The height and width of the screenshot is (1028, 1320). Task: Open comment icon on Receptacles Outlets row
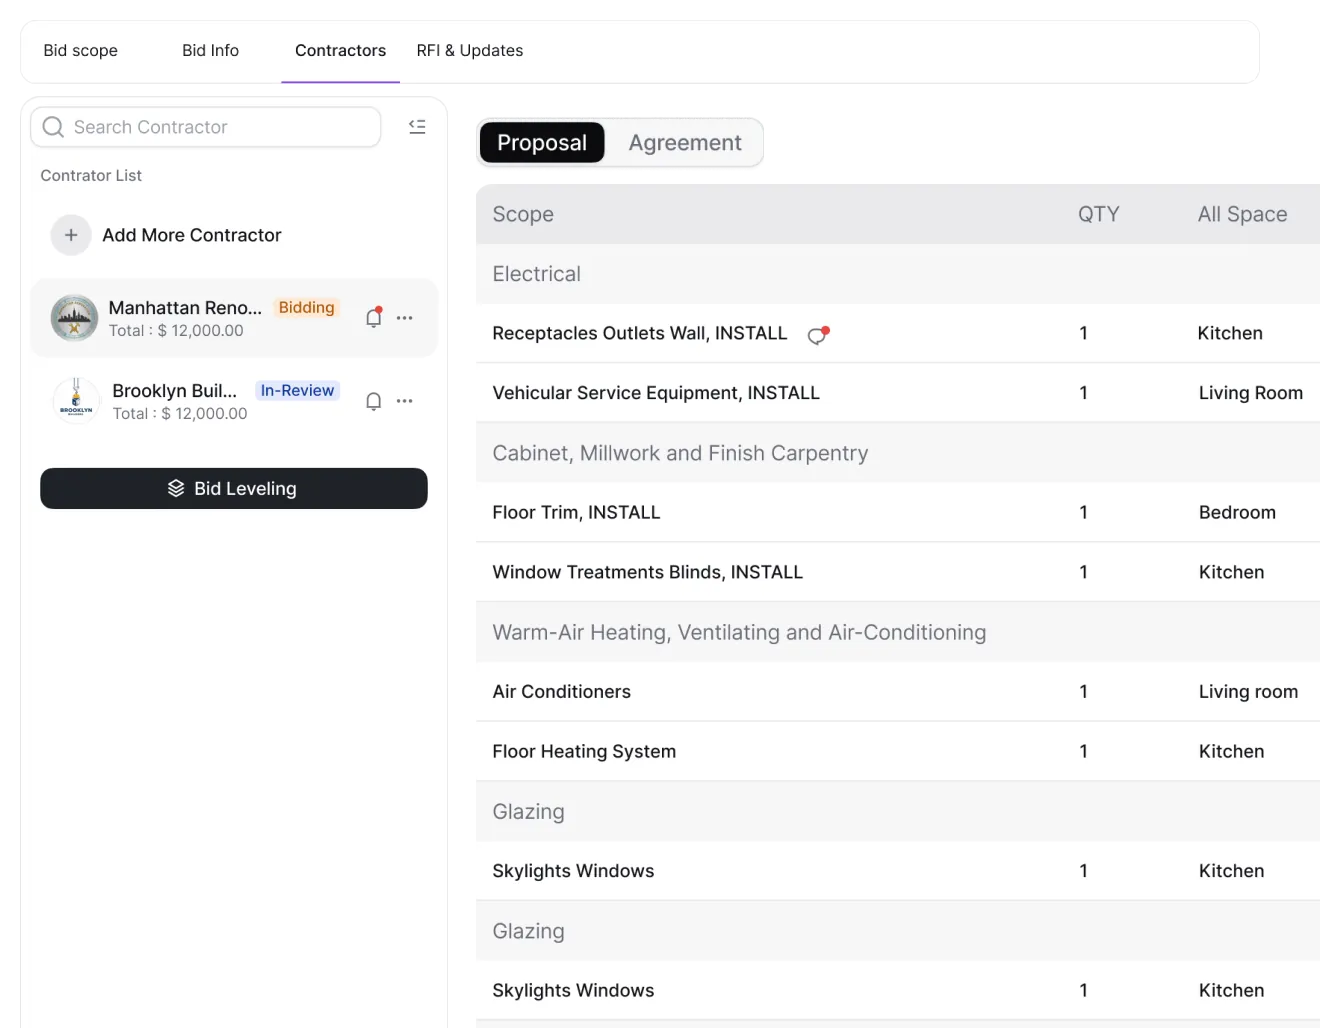point(819,335)
